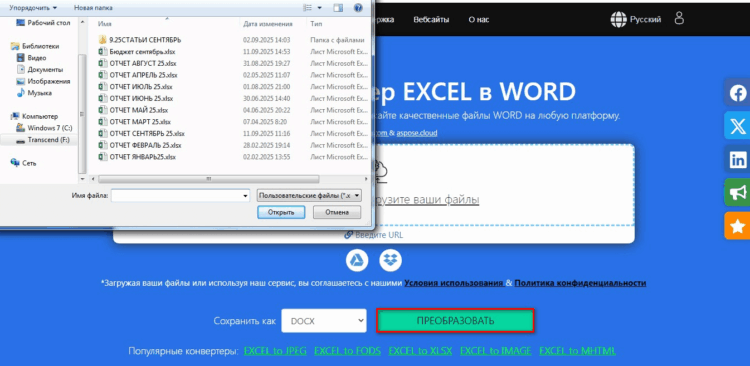
Task: Click the file list horizontal scrollbar
Action: coord(209,179)
